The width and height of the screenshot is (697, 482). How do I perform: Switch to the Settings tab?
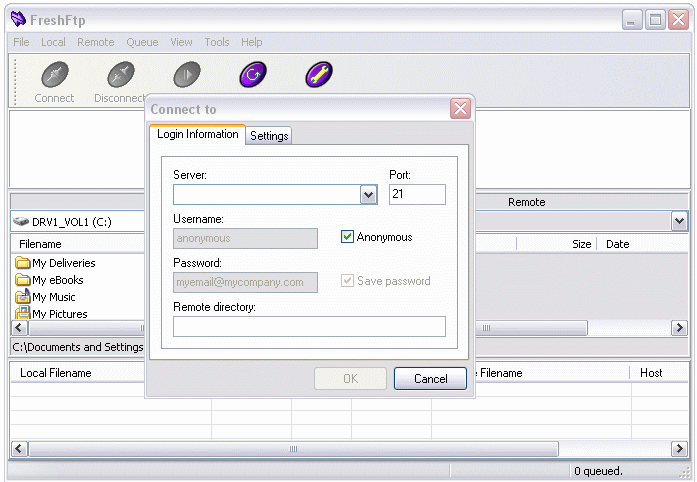coord(269,136)
